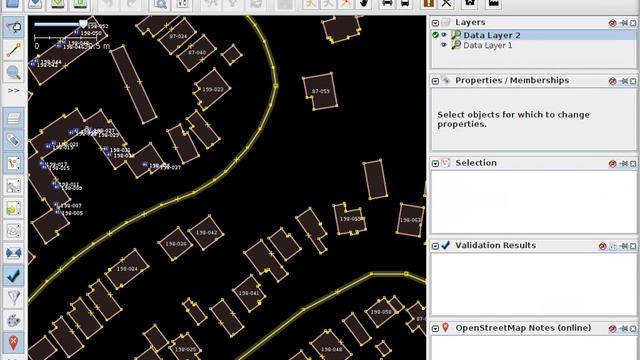Screen dimensions: 640x360
Task: Click the crossed tools icon in top toolbar
Action: point(447,4)
